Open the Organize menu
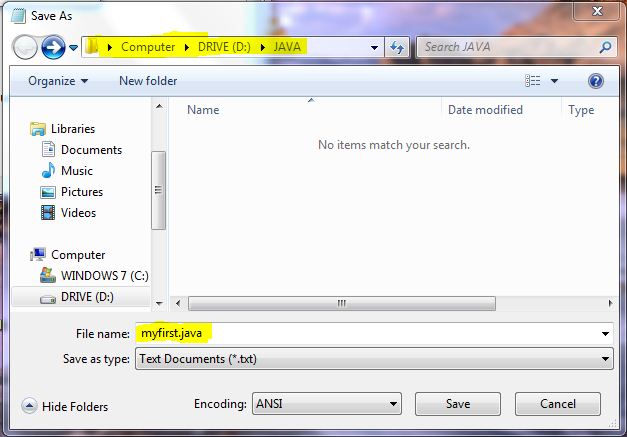The height and width of the screenshot is (437, 627). click(58, 81)
